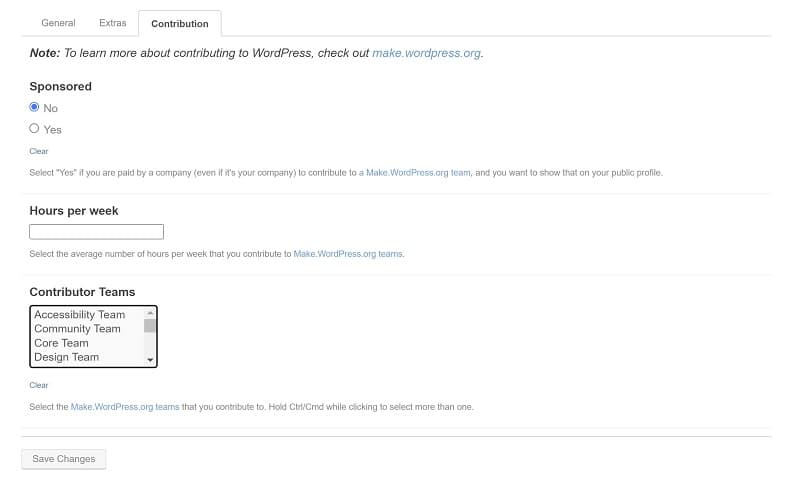Pick Design Team from Contributor Teams
Viewport: 800px width, 479px height.
66,358
